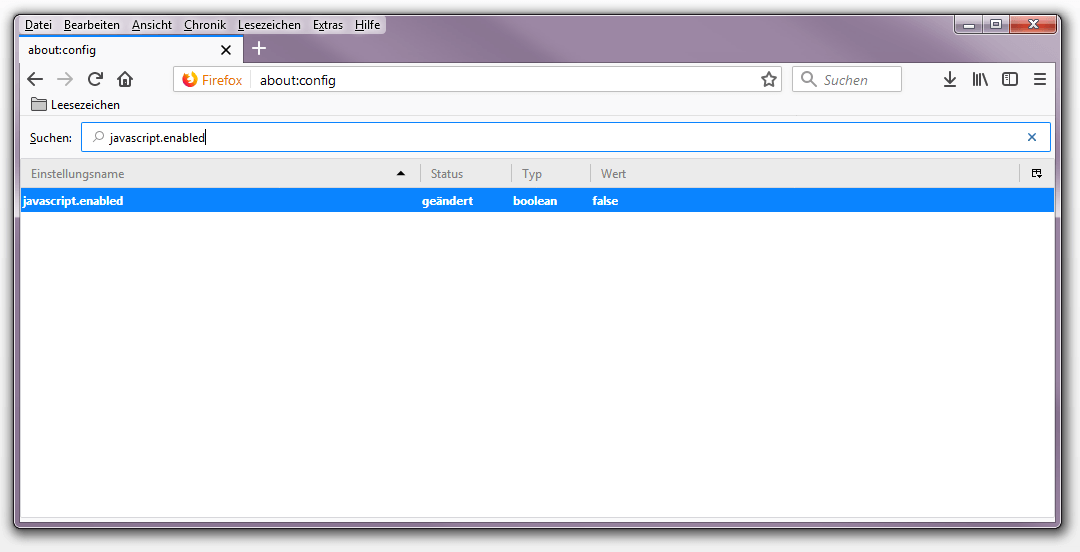
Task: Close the about:config tab
Action: (x=226, y=50)
